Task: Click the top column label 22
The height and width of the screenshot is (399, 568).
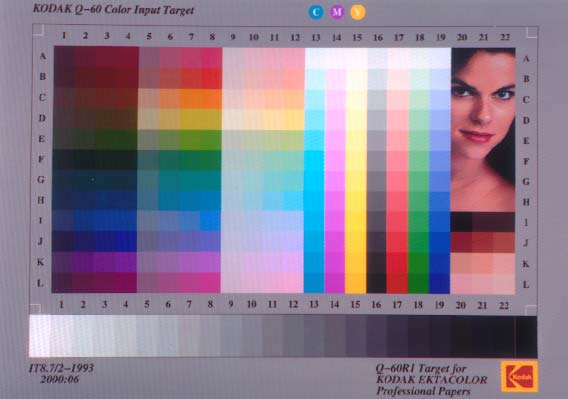Action: coord(505,37)
